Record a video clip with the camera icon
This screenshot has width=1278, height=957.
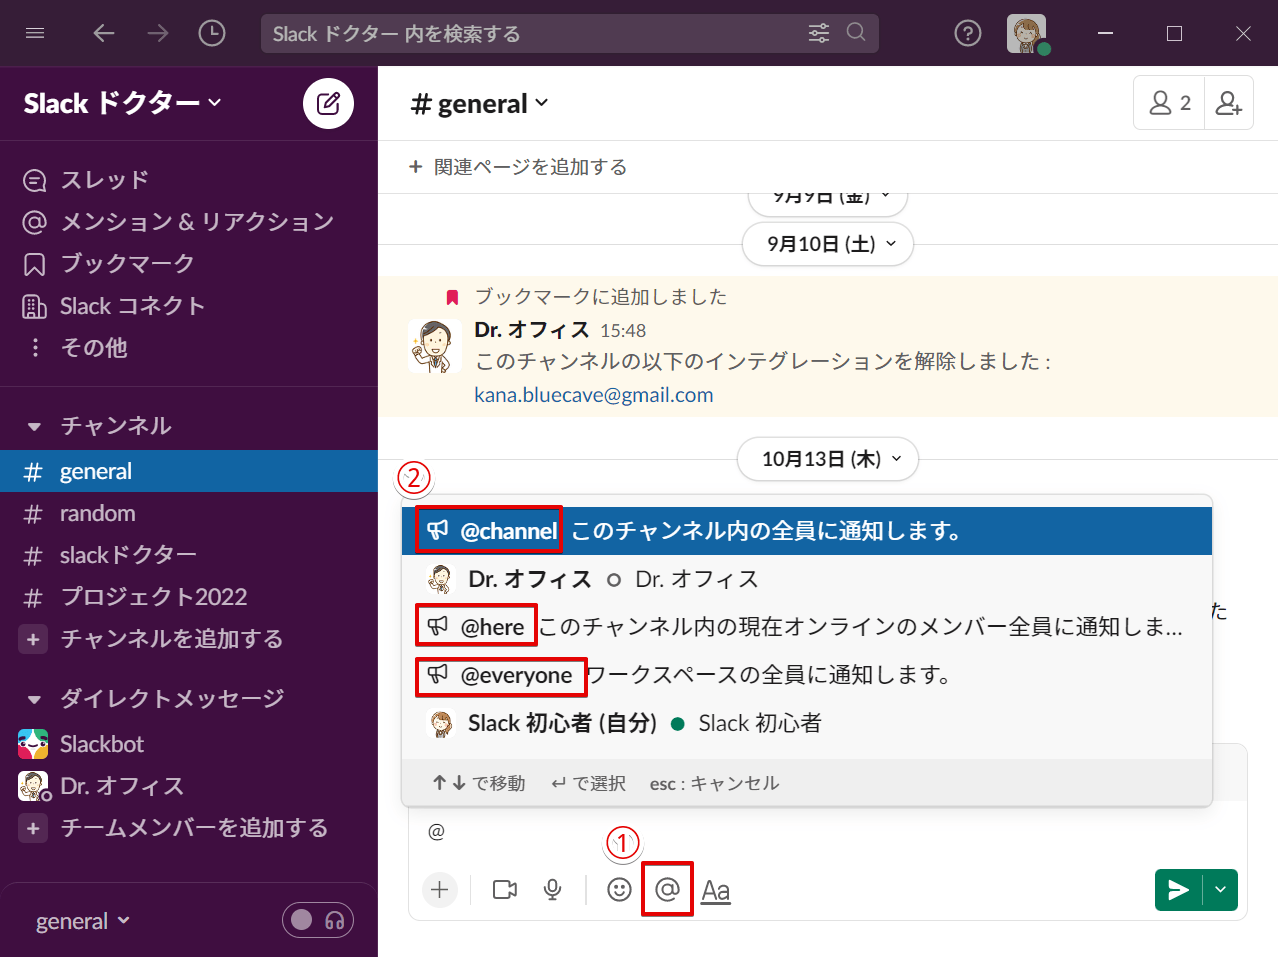click(504, 889)
